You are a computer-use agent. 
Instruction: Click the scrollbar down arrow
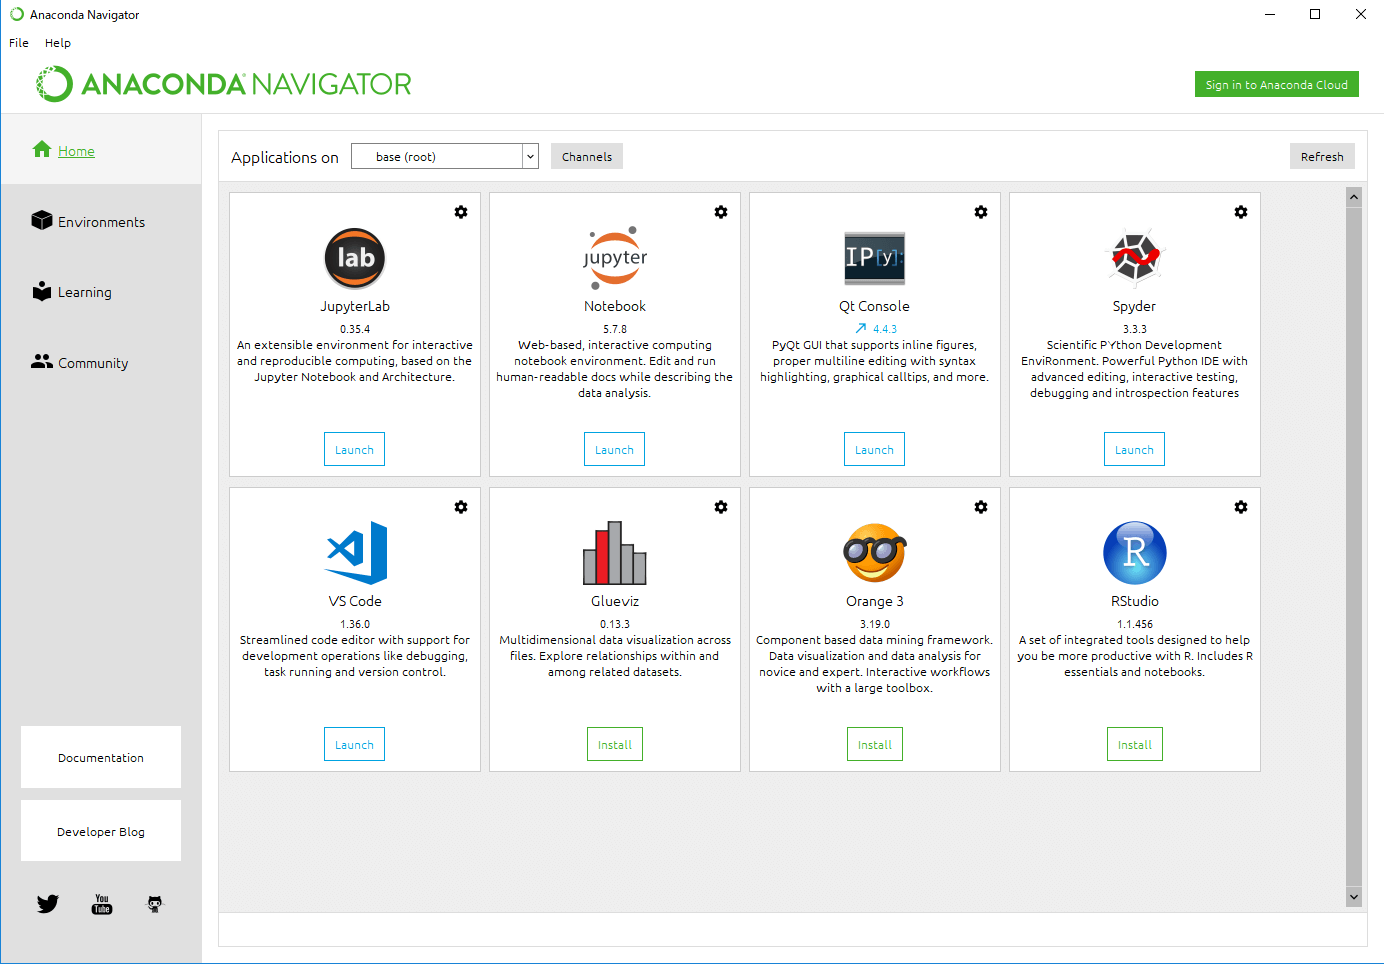(1354, 897)
